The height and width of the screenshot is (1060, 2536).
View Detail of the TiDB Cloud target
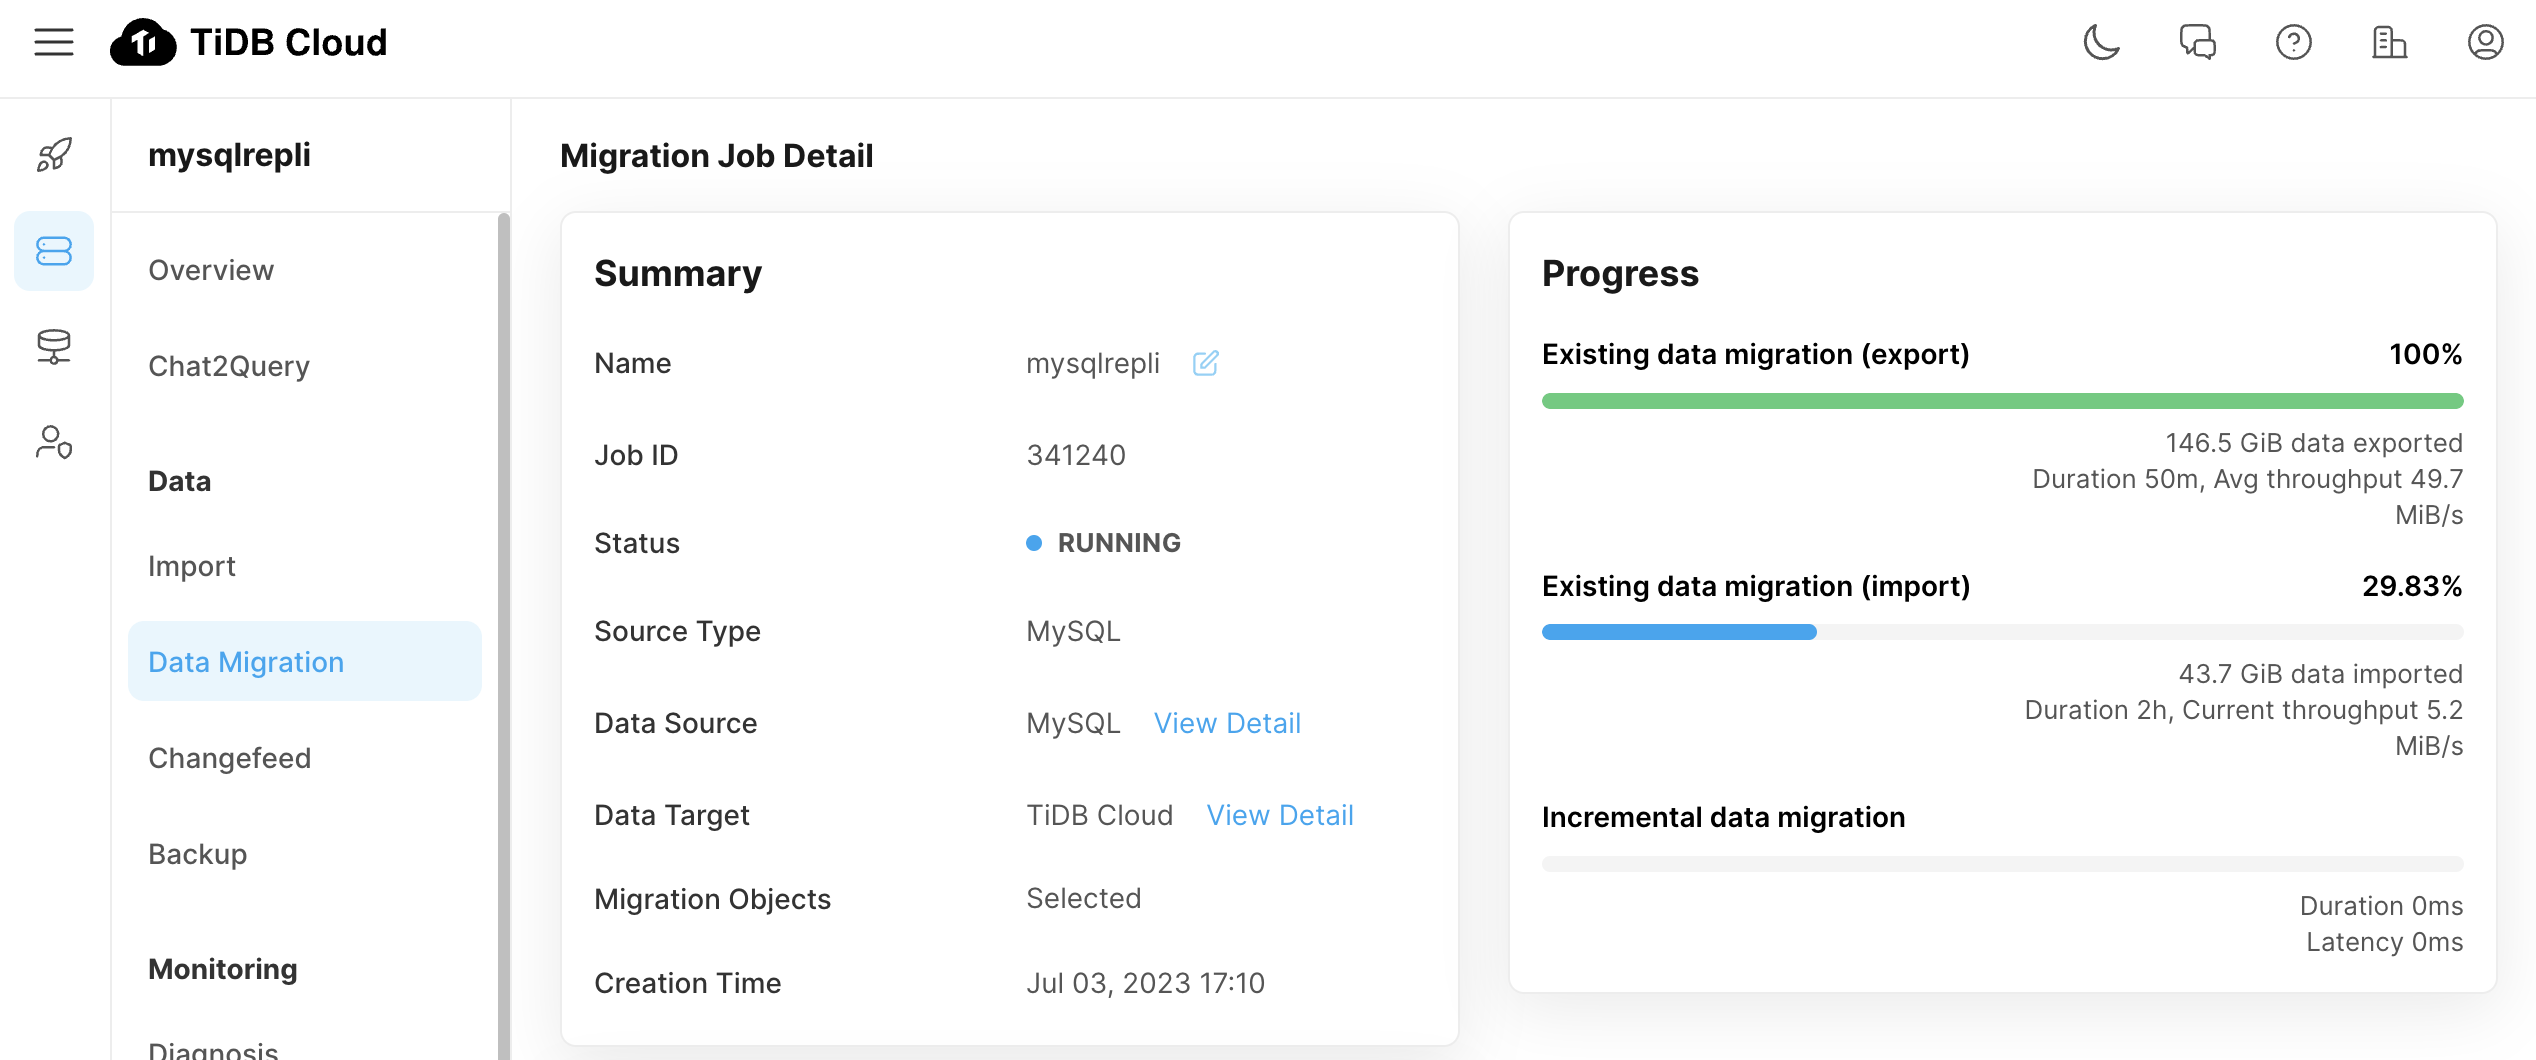(x=1279, y=815)
